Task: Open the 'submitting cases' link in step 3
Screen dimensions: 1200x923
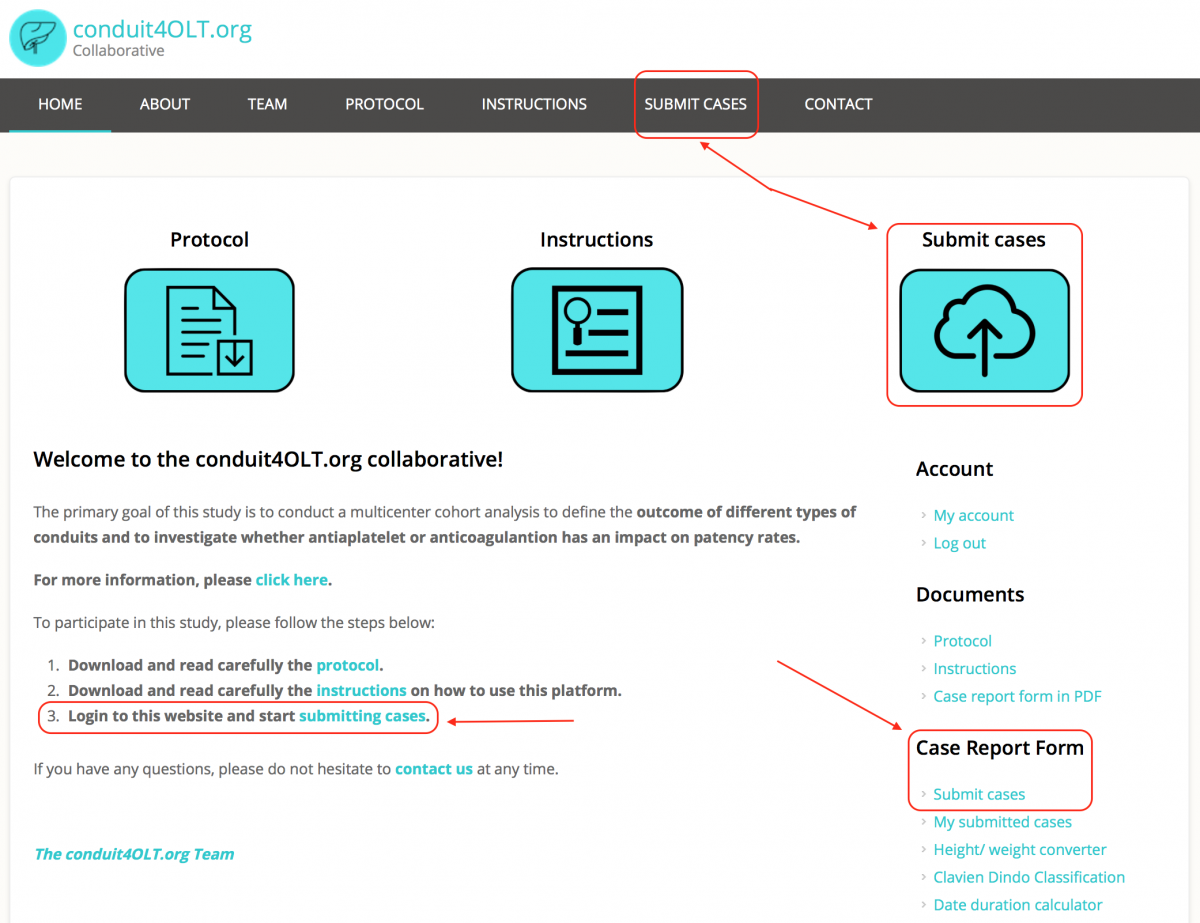Action: coord(362,716)
